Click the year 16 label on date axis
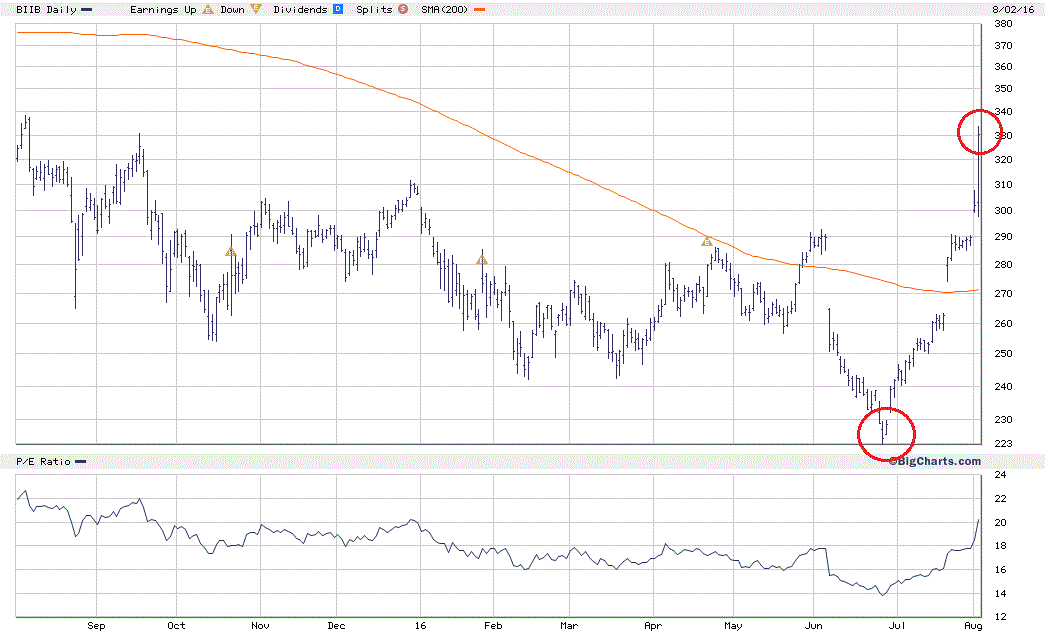 [x=421, y=626]
